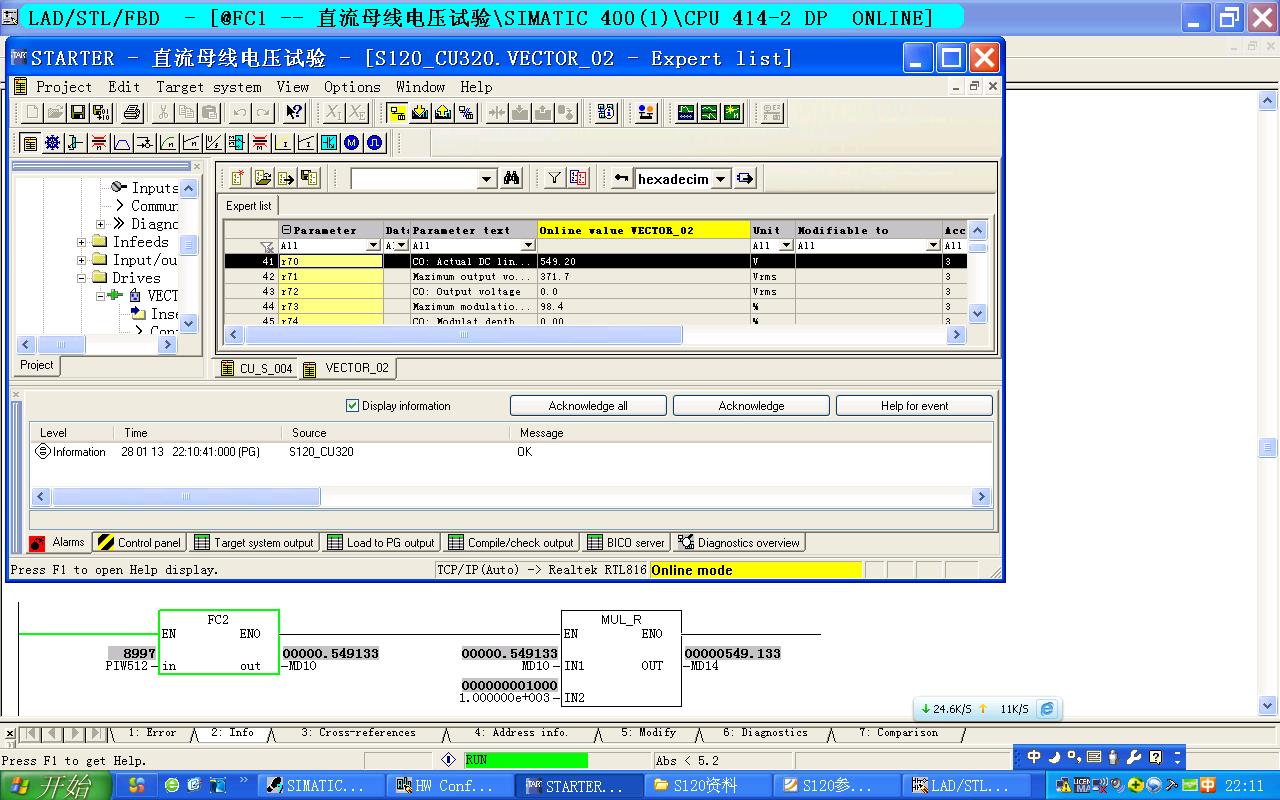
Task: Click the first expert list icon in drive toolbar
Action: [x=30, y=143]
